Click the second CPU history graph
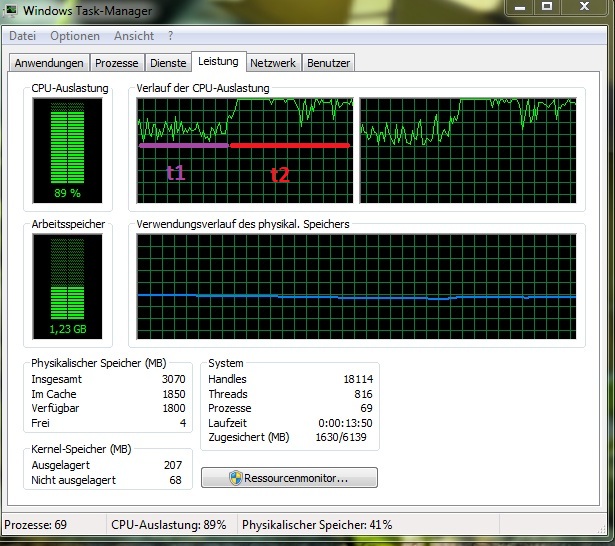This screenshot has width=615, height=546. [468, 151]
